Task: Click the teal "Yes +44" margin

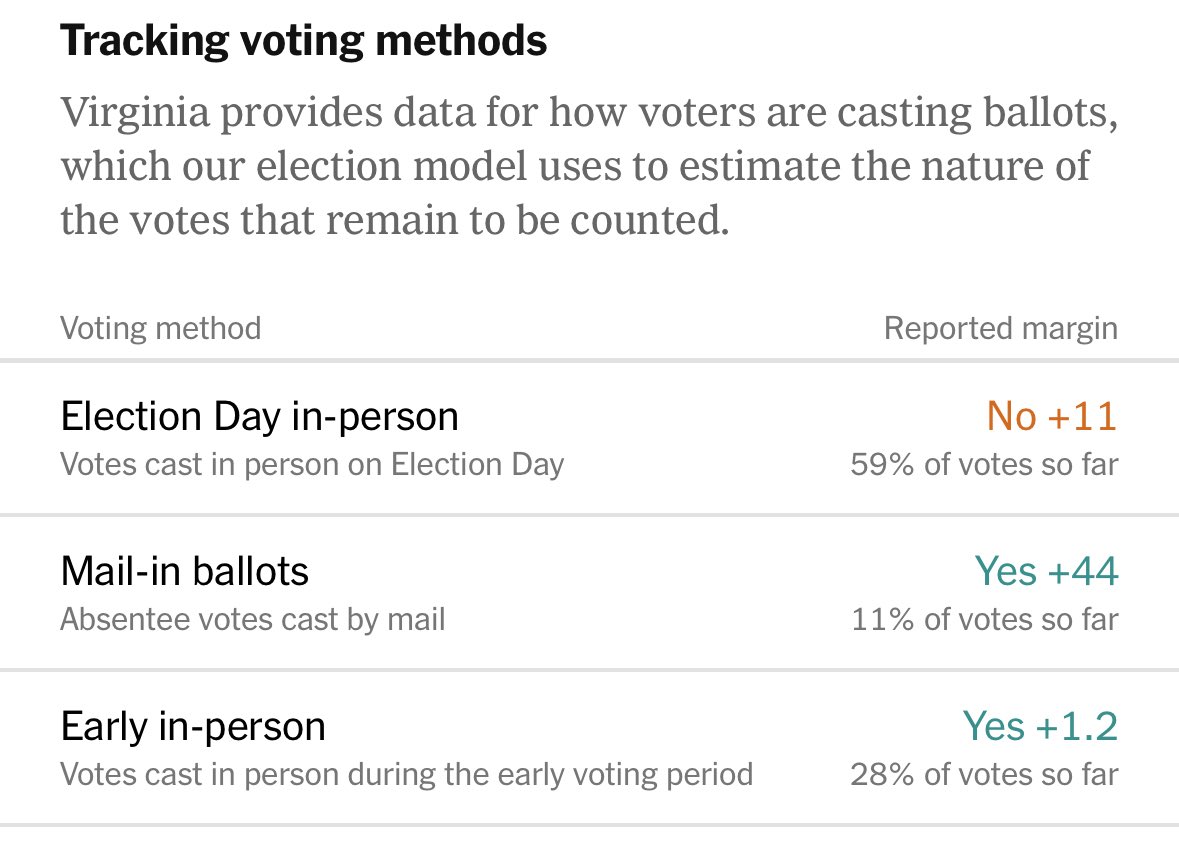Action: (1046, 571)
